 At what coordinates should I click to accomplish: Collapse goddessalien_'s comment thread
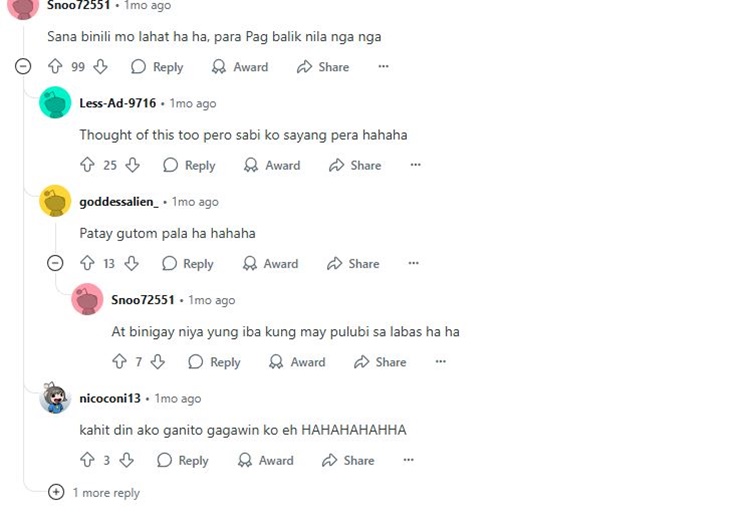click(55, 263)
